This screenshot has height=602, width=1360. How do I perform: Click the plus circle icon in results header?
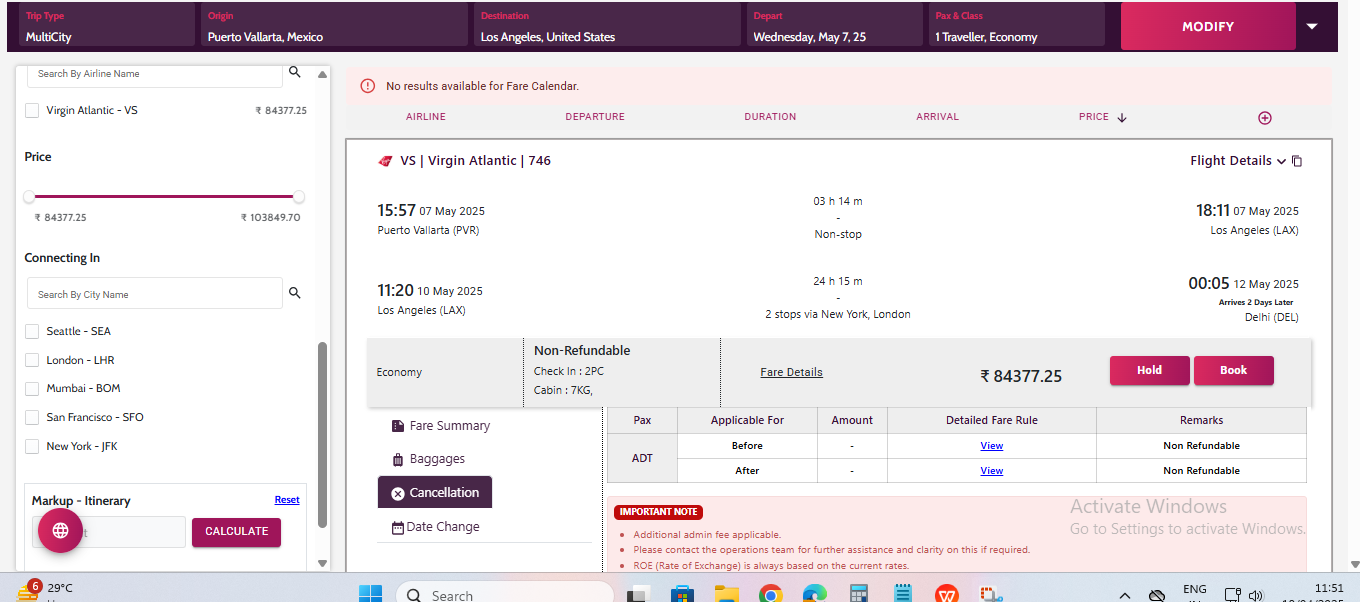click(x=1264, y=118)
